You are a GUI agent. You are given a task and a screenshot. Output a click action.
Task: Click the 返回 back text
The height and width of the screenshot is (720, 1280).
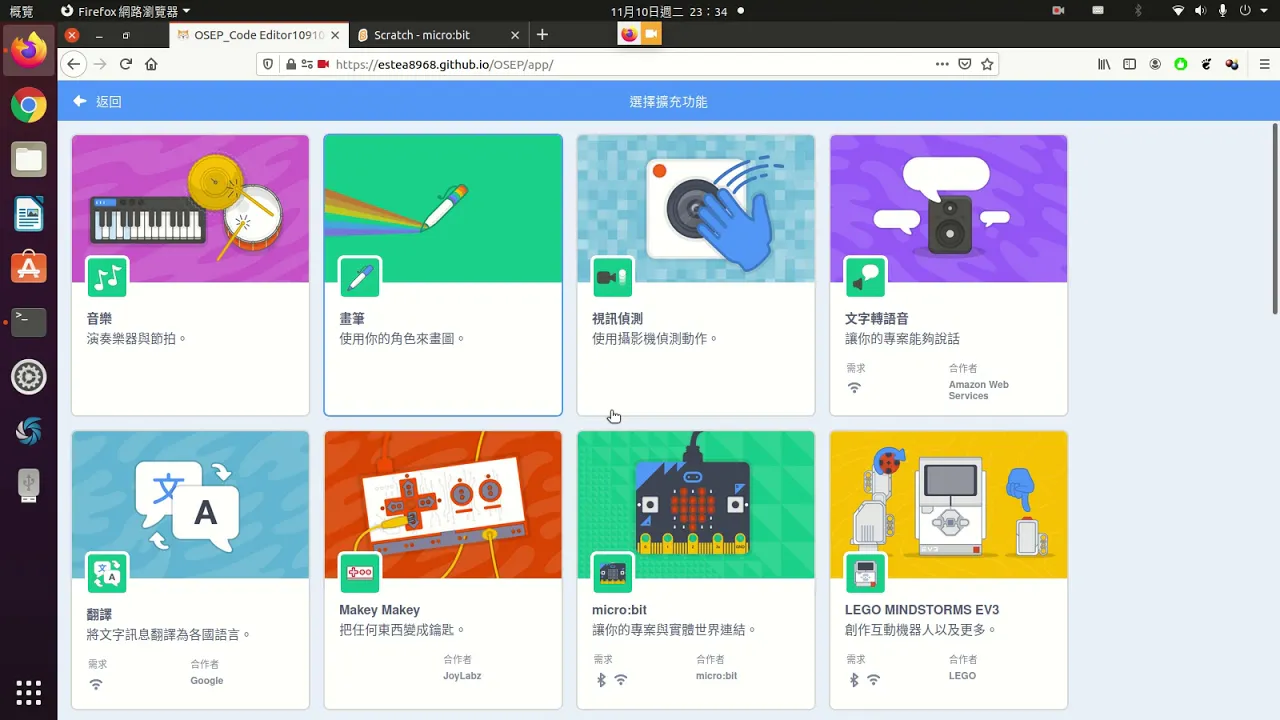pyautogui.click(x=108, y=102)
